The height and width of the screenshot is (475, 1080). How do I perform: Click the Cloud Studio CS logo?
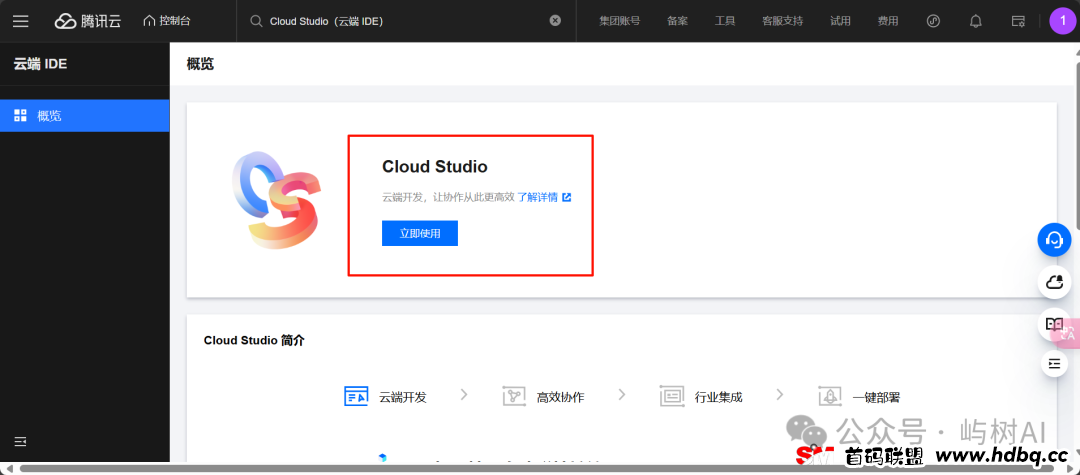point(277,200)
